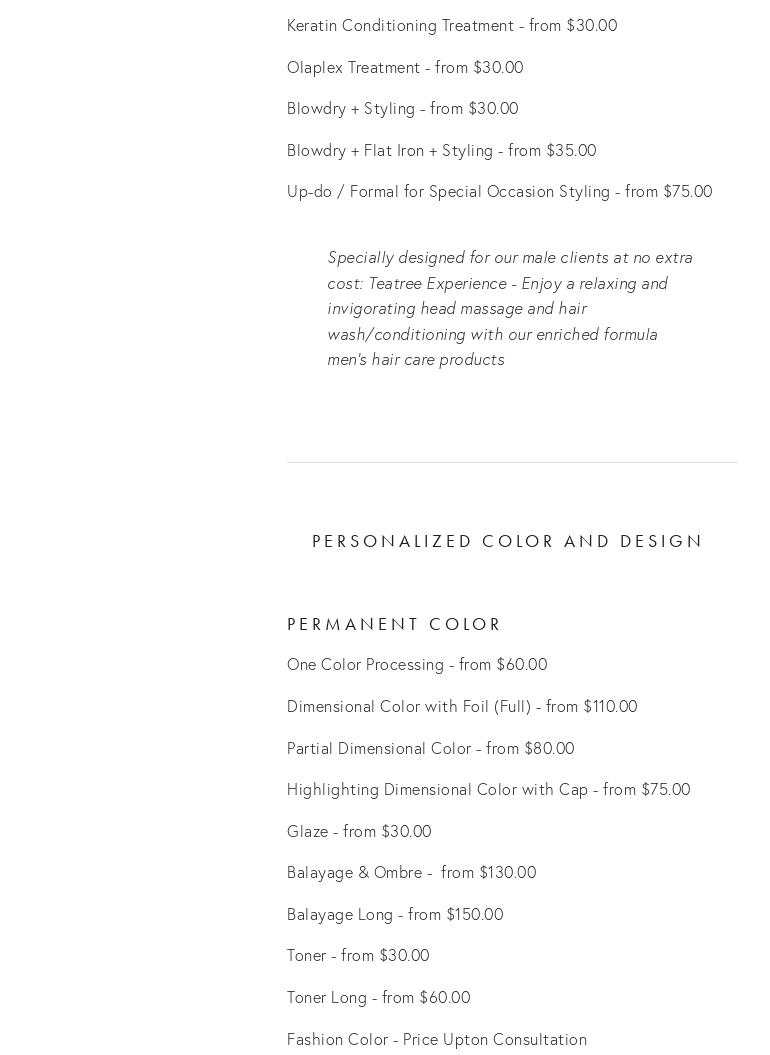Click Blowdry + Flat Iron + Styling entry
Image resolution: width=770 pixels, height=1055 pixels.
click(441, 150)
